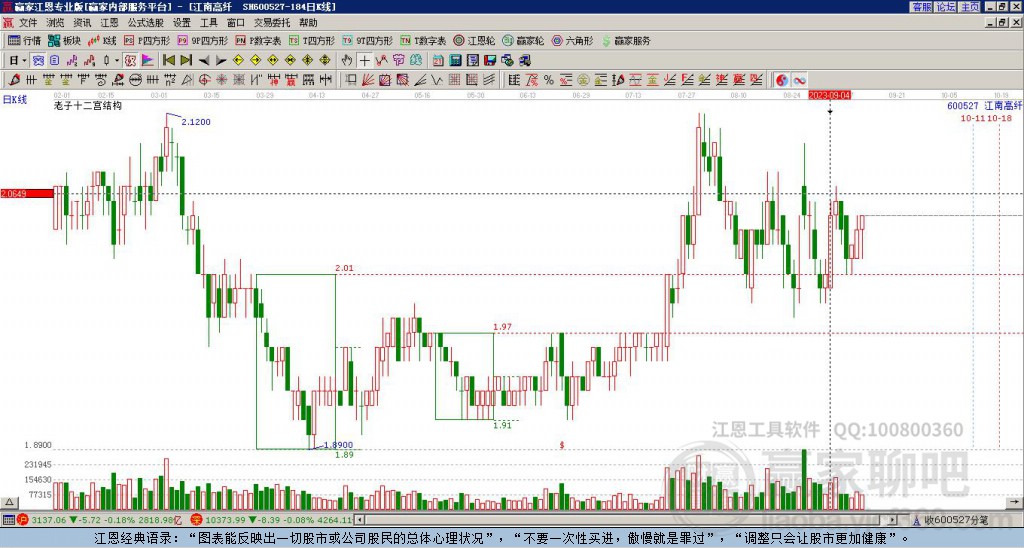Viewport: 1024px width, 548px height.
Task: Open the 赢家轮 wheel tool
Action: (523, 40)
